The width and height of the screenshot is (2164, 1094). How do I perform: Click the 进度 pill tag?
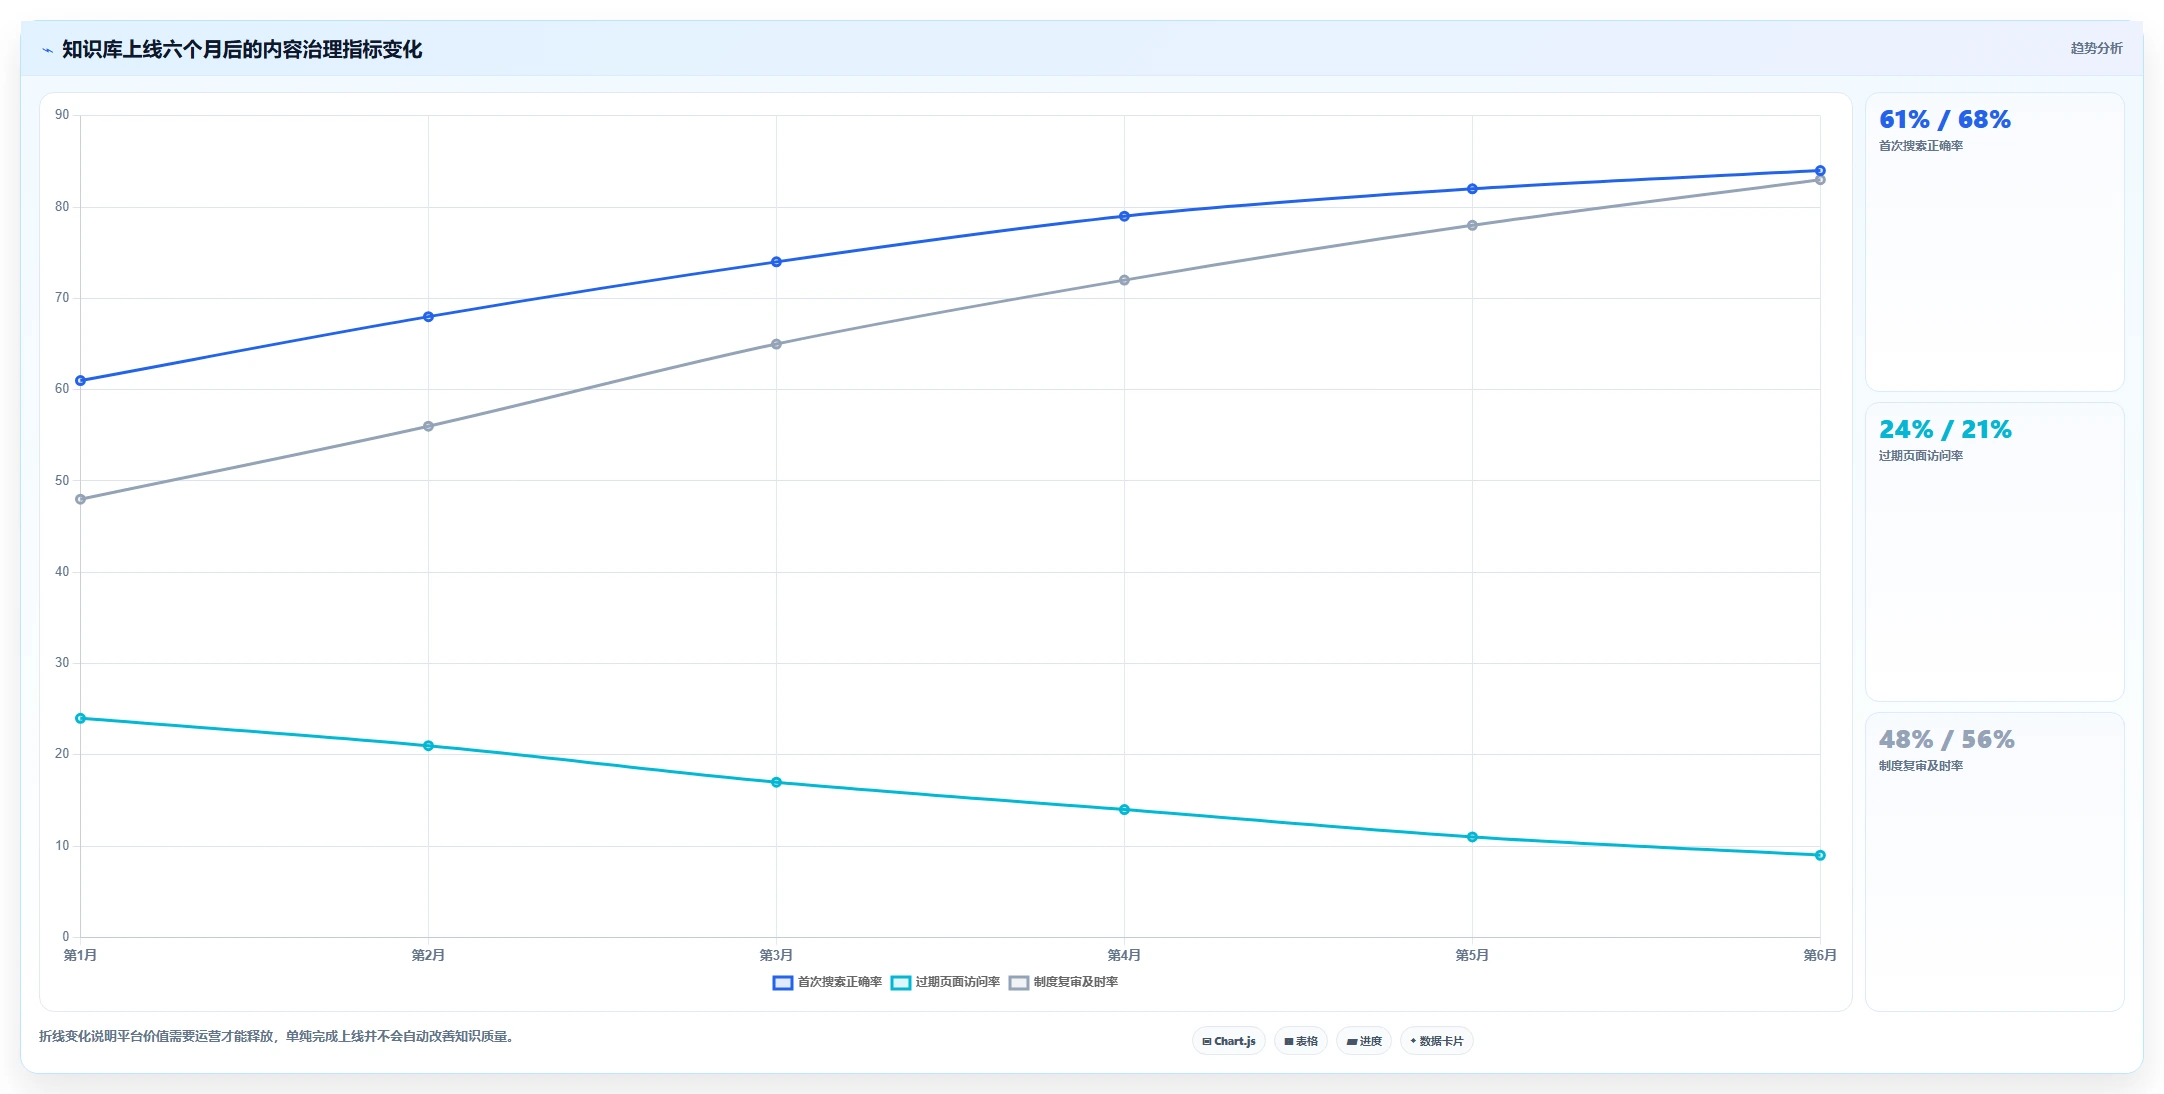1364,1041
